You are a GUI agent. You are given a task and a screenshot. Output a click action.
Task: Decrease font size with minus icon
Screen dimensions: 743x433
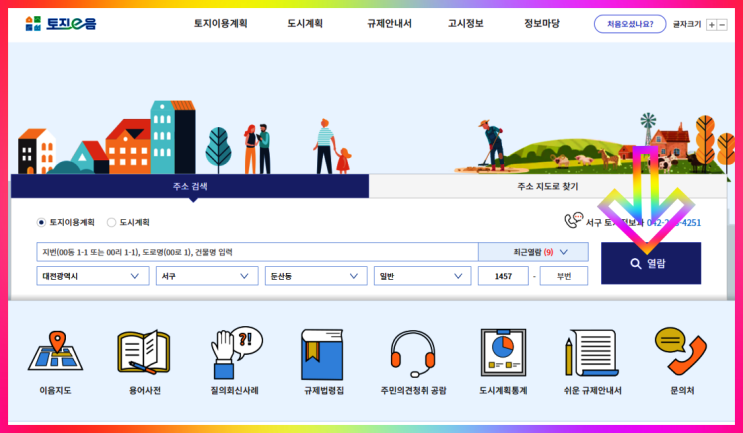tap(722, 25)
